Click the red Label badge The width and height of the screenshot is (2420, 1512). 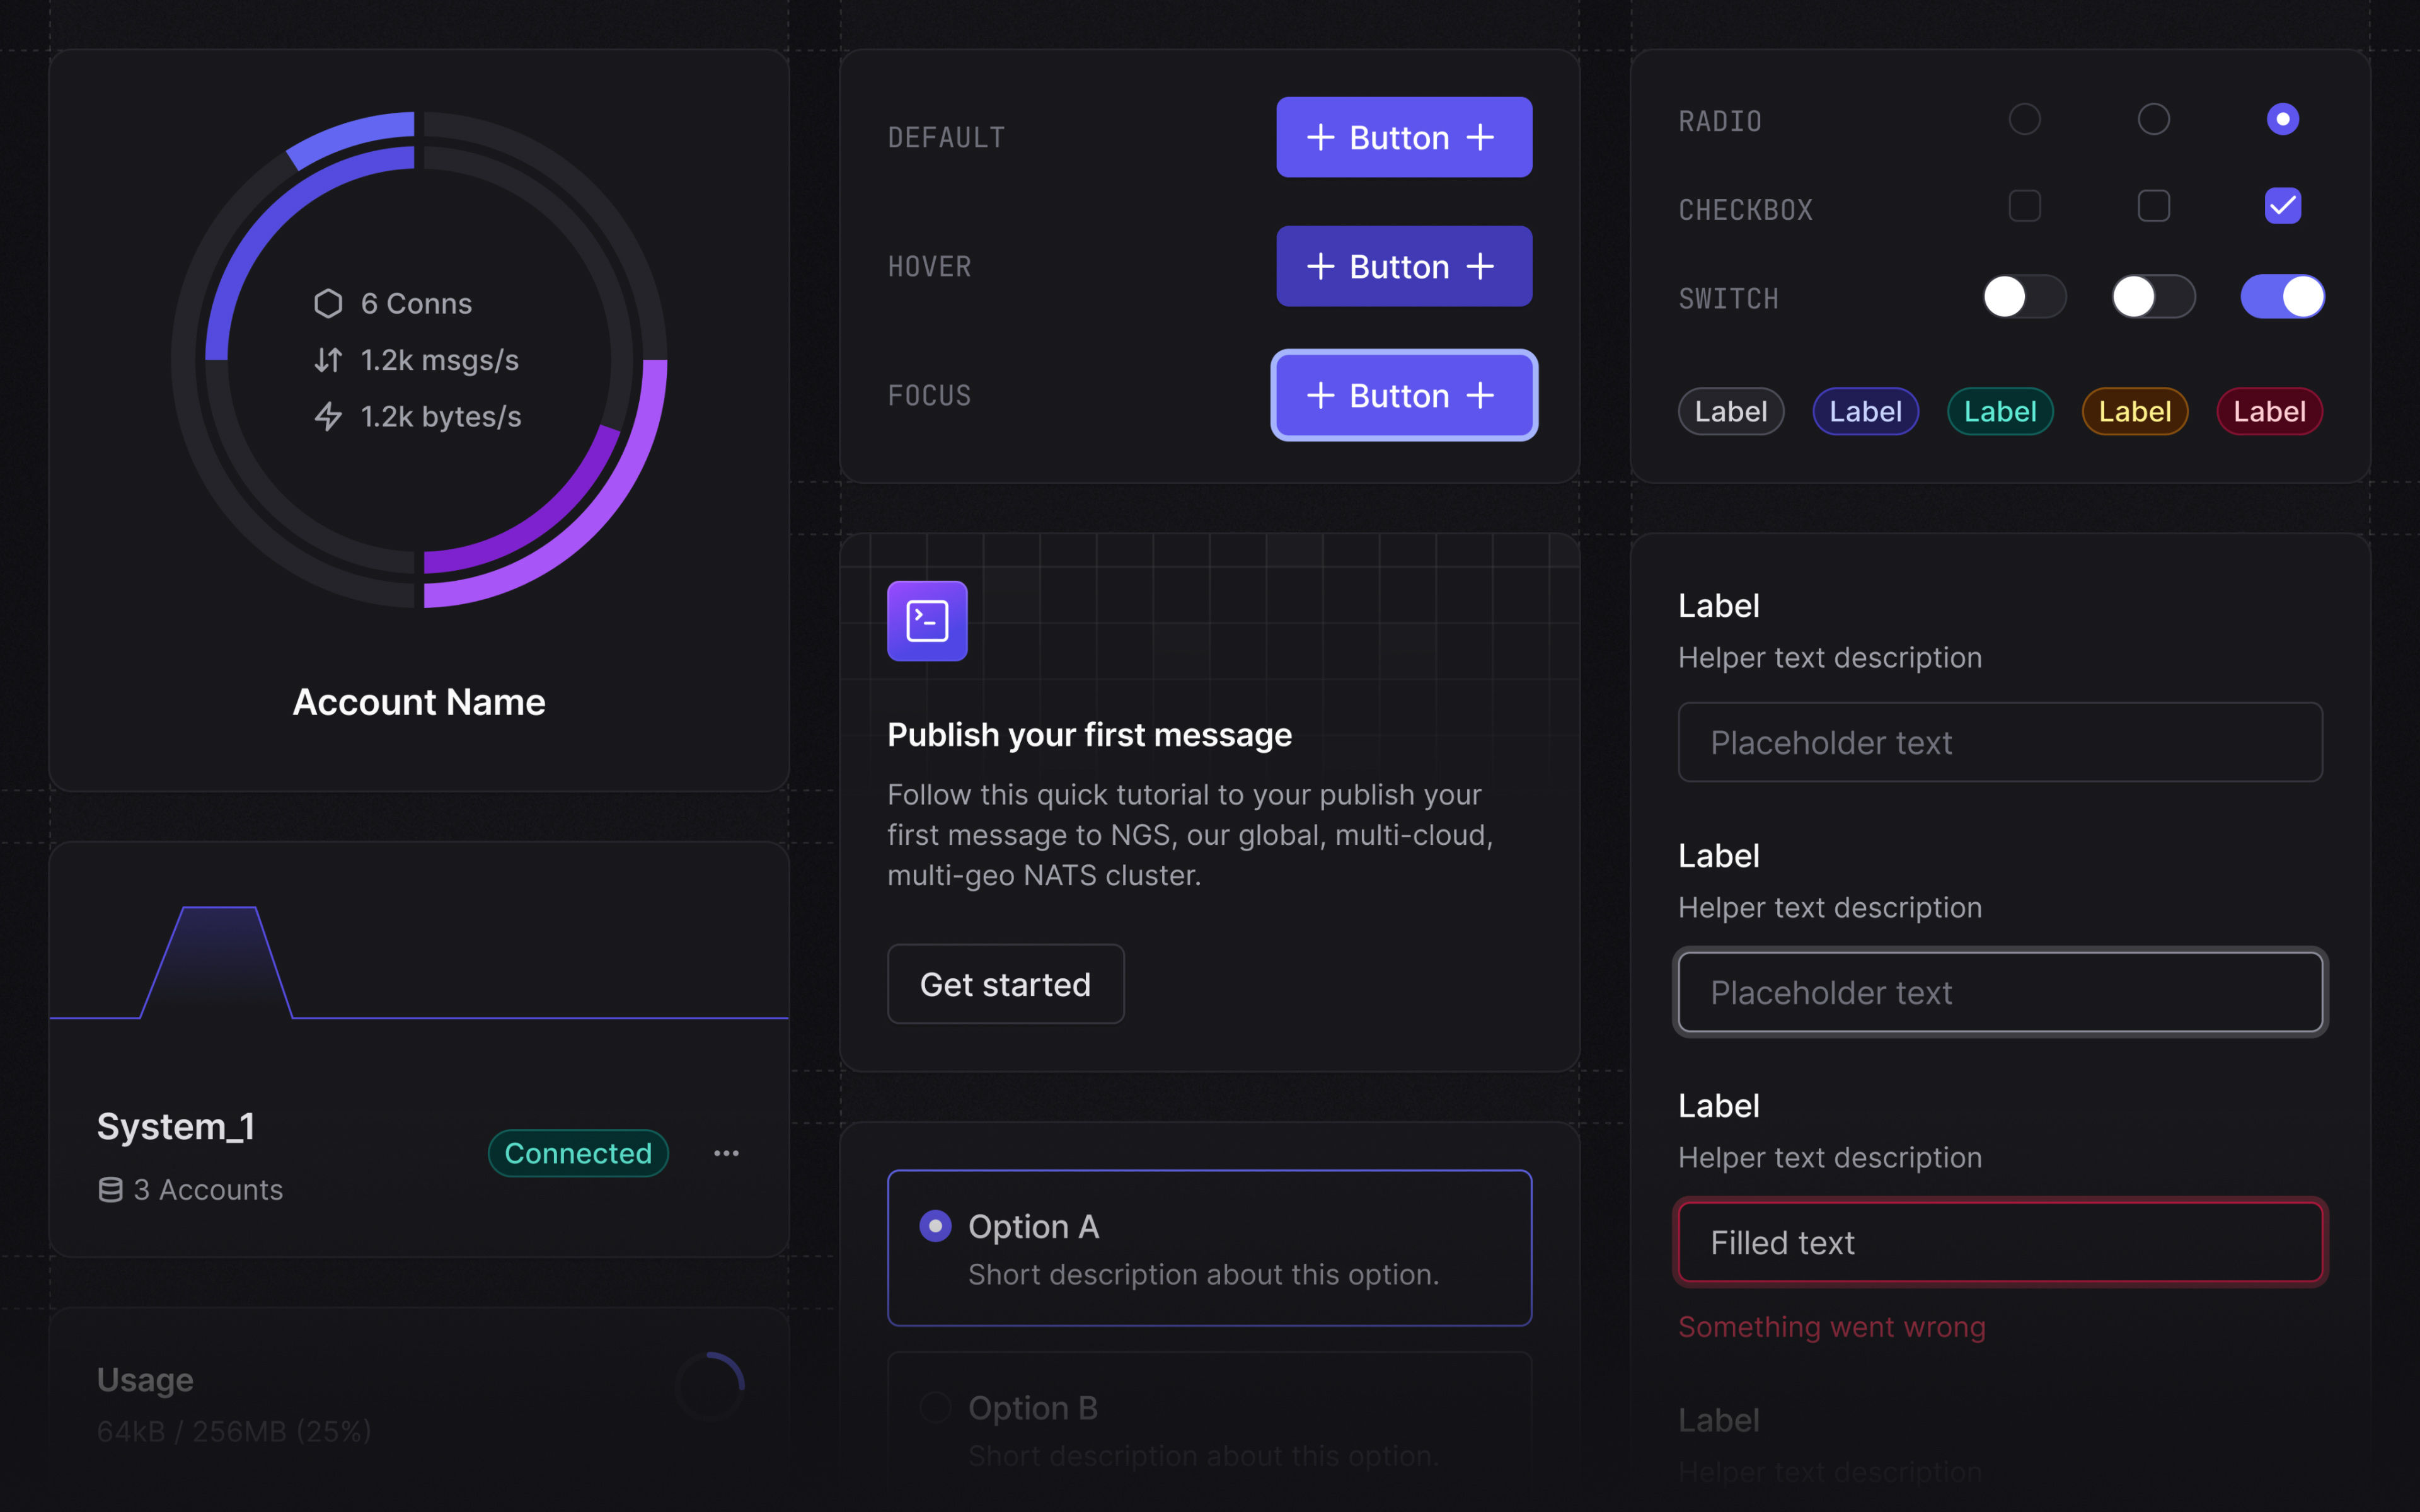coord(2270,411)
